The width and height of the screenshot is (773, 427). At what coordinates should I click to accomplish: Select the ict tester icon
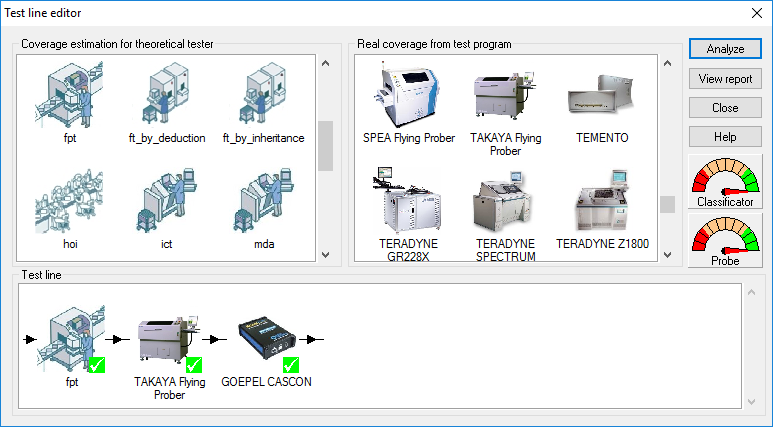tap(167, 201)
